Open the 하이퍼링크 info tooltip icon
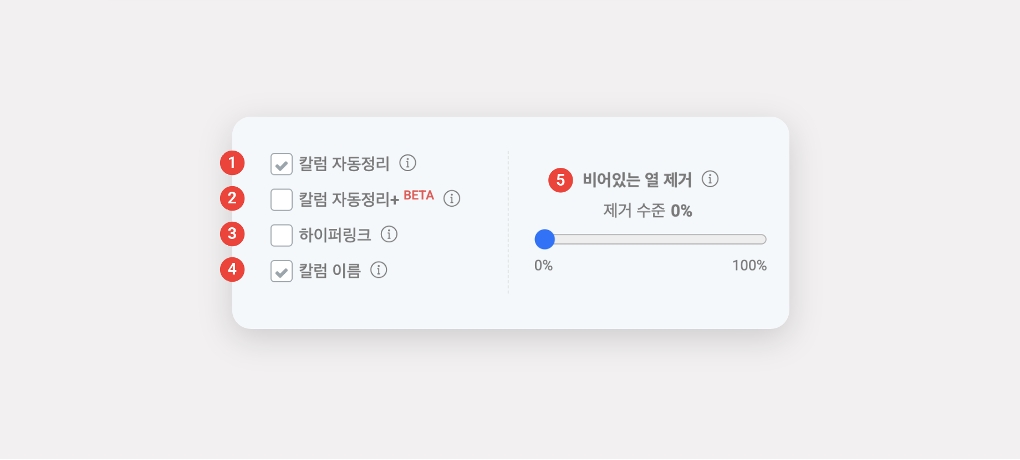The height and width of the screenshot is (460, 1020). click(x=390, y=235)
